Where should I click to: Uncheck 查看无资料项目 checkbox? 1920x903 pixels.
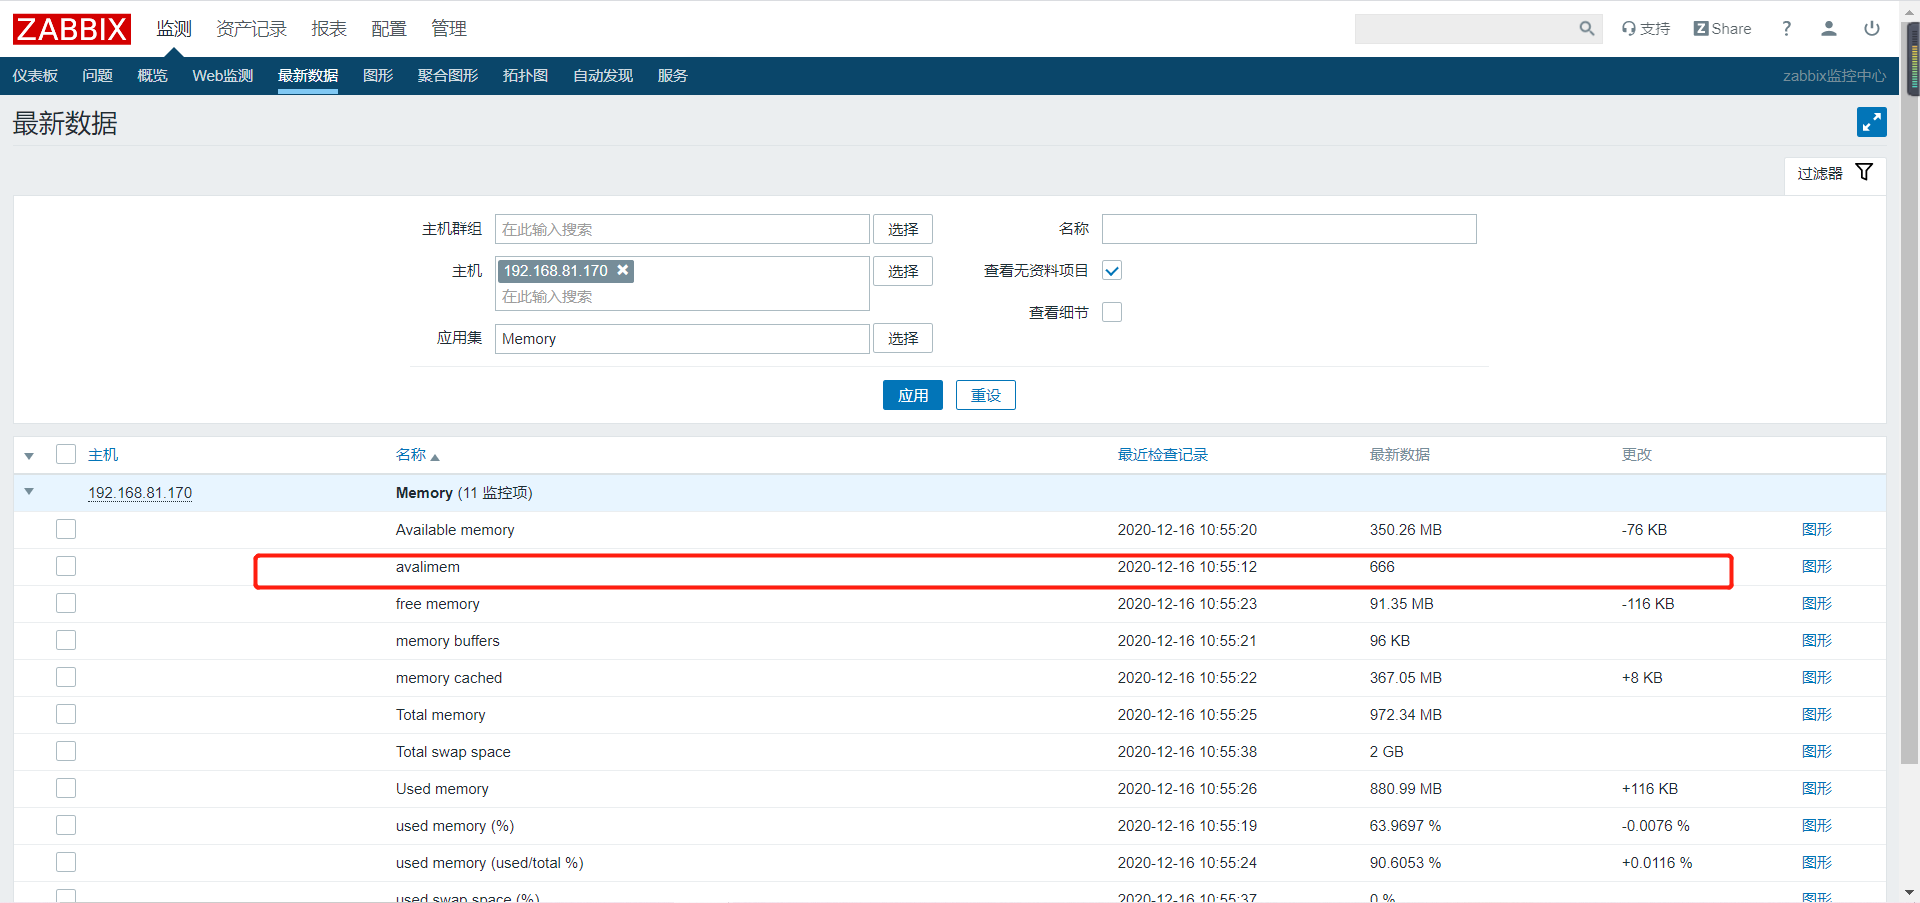1112,270
